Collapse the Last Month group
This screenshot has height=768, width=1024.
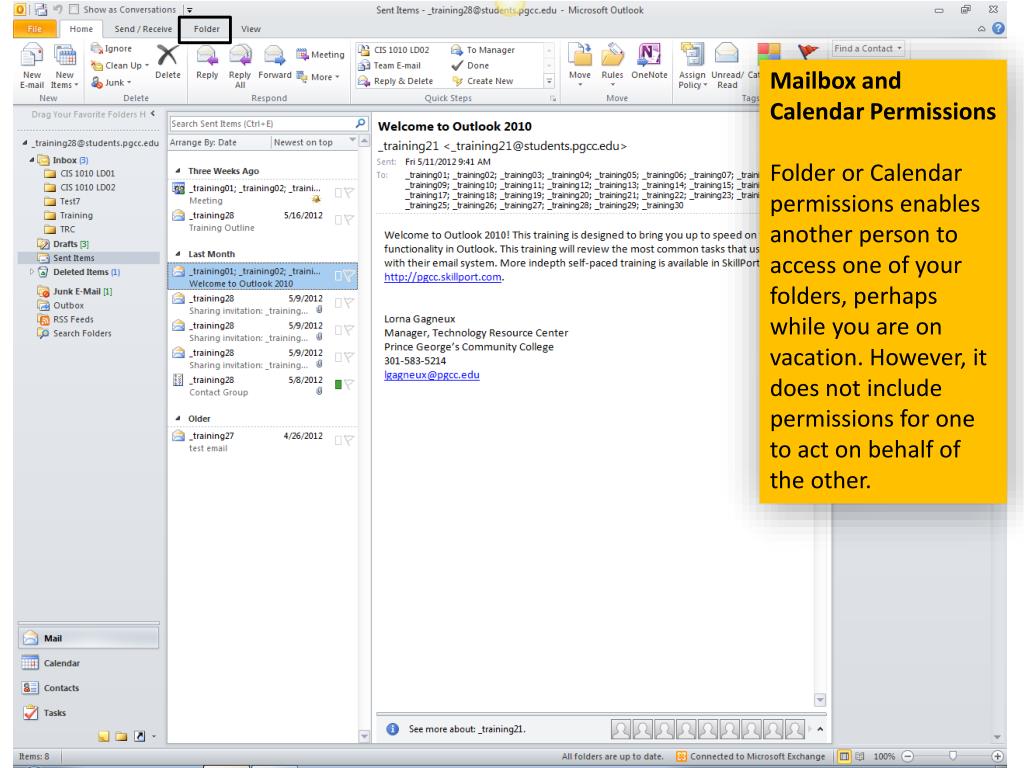[178, 253]
